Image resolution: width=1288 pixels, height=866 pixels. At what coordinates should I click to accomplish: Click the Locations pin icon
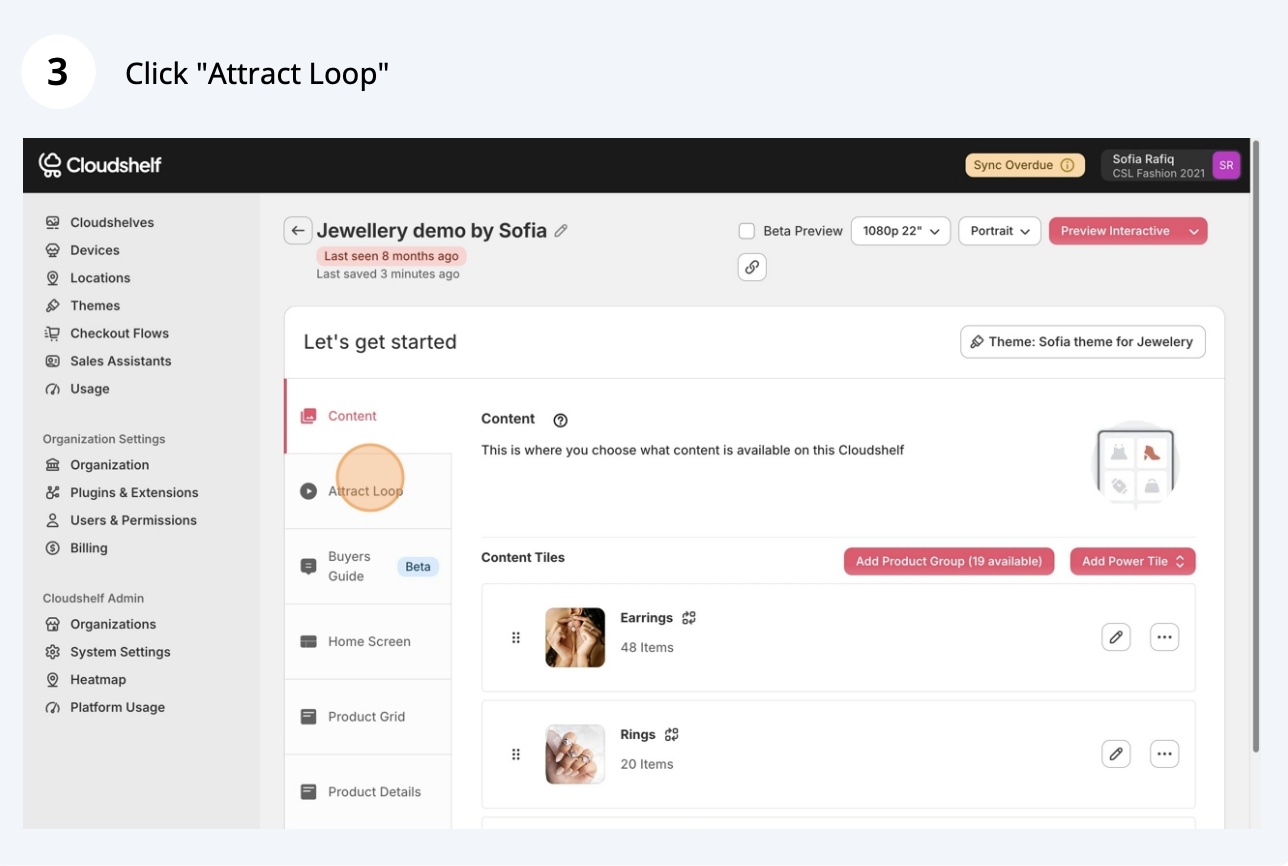(53, 278)
